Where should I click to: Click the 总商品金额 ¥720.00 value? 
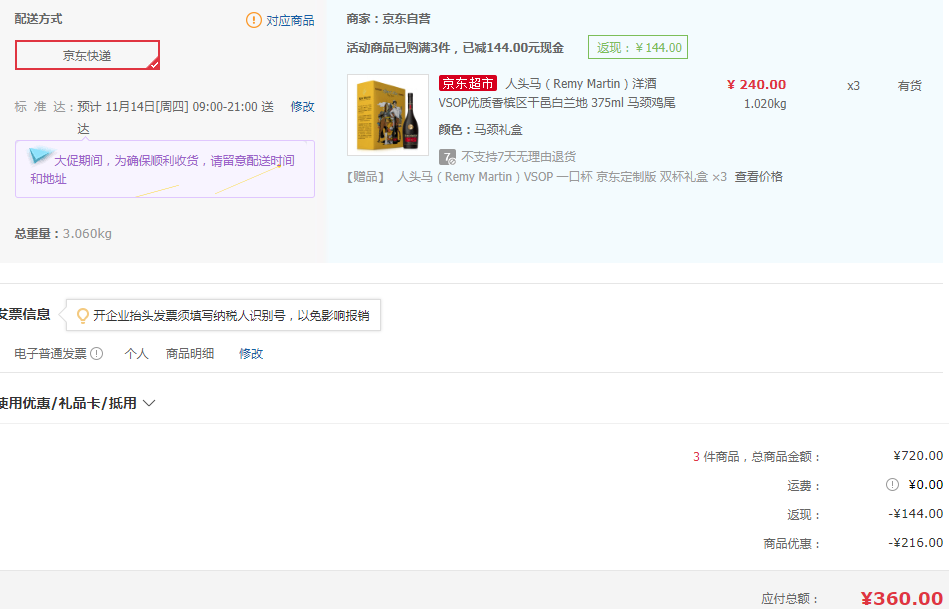click(918, 456)
